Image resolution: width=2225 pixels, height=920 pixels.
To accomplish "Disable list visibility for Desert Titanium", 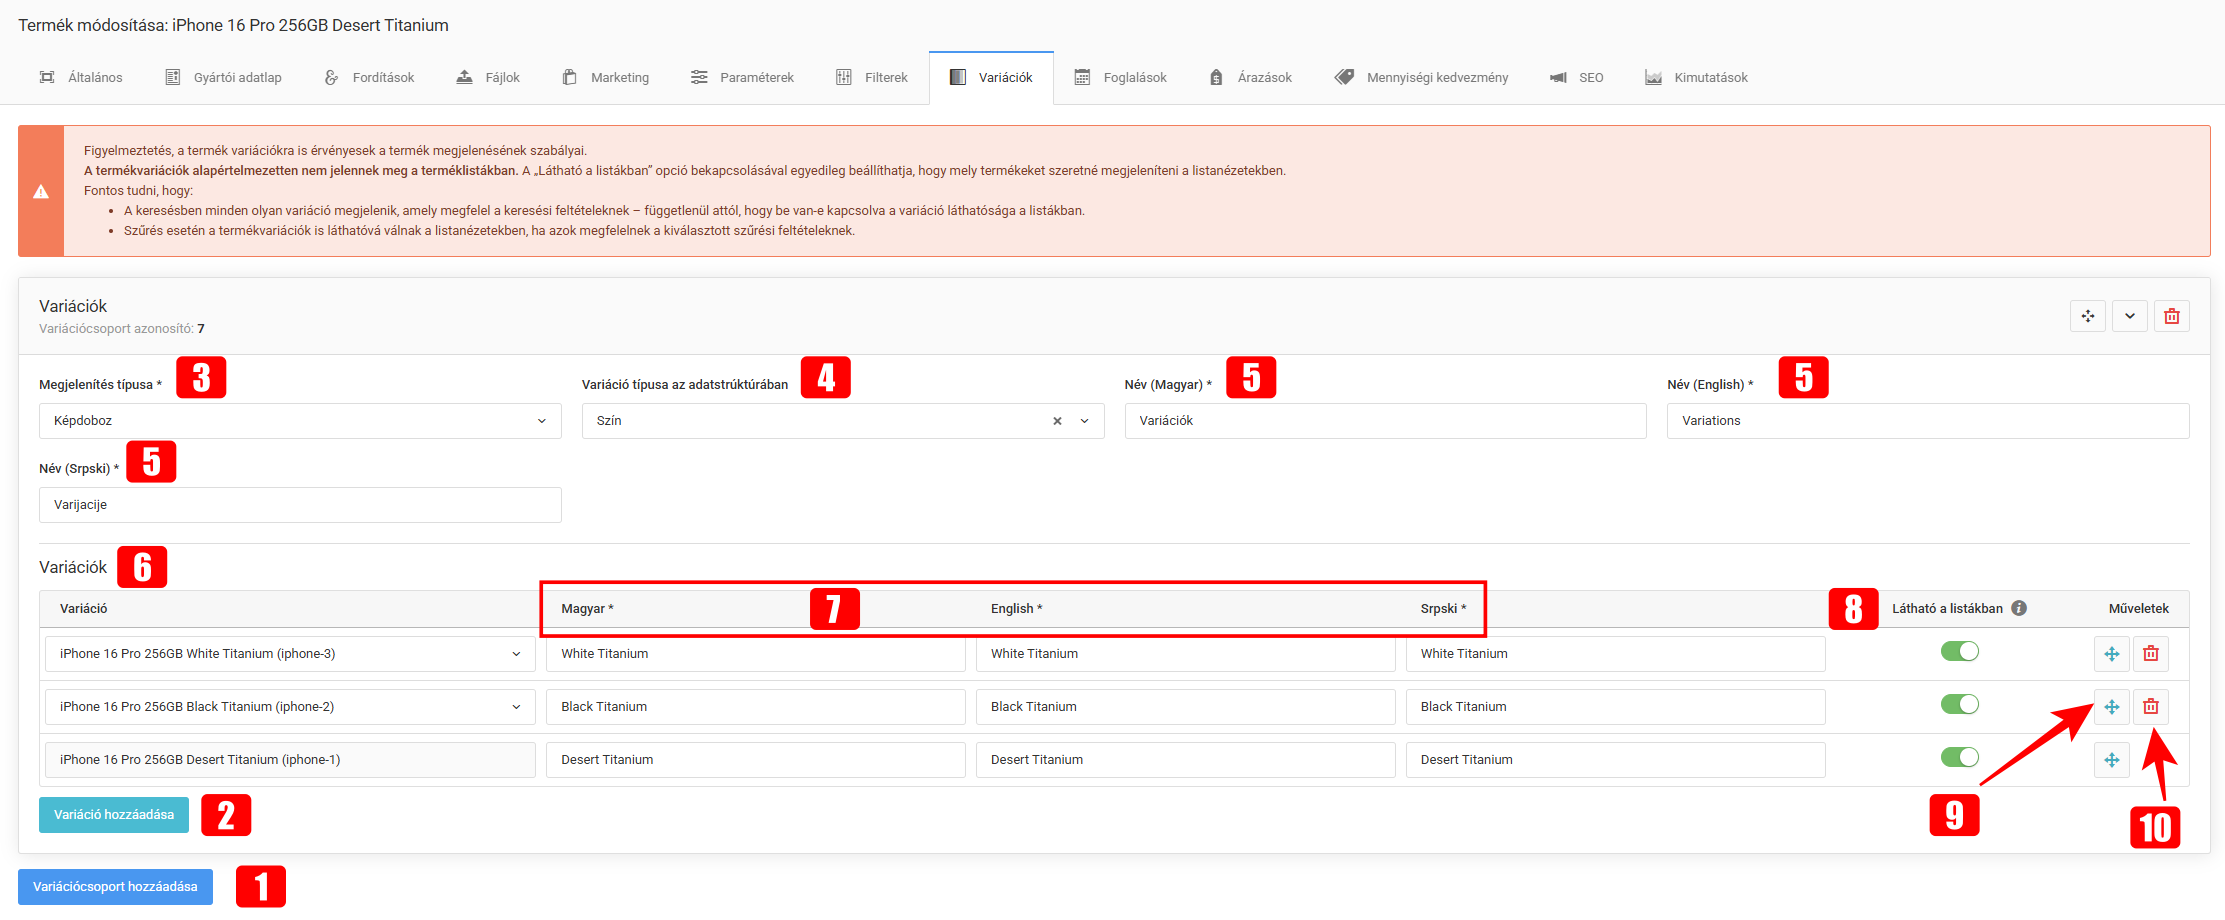I will (x=1959, y=758).
